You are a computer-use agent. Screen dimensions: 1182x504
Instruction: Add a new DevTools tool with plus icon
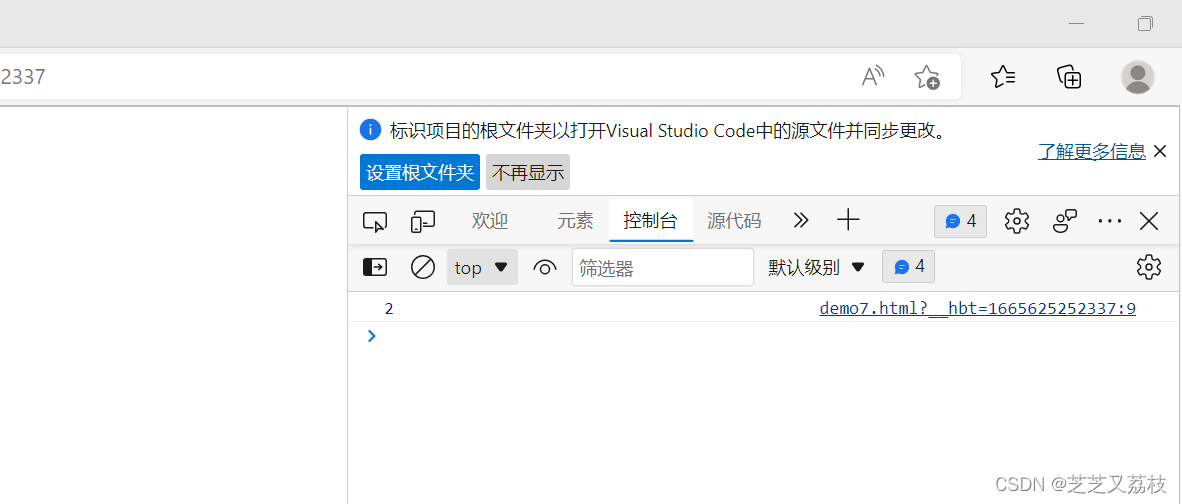point(848,221)
